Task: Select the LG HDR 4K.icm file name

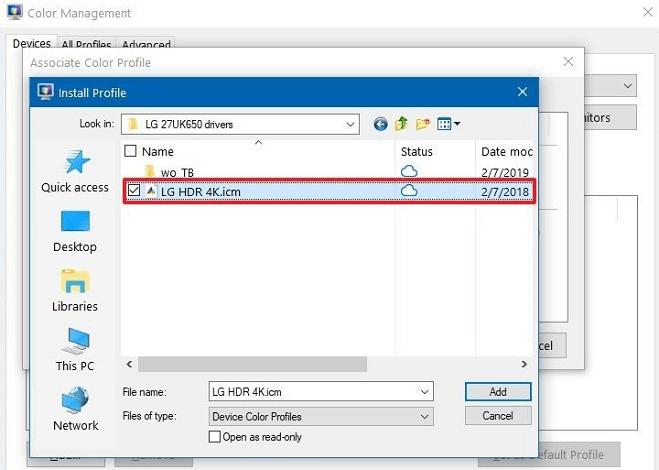Action: coord(200,192)
